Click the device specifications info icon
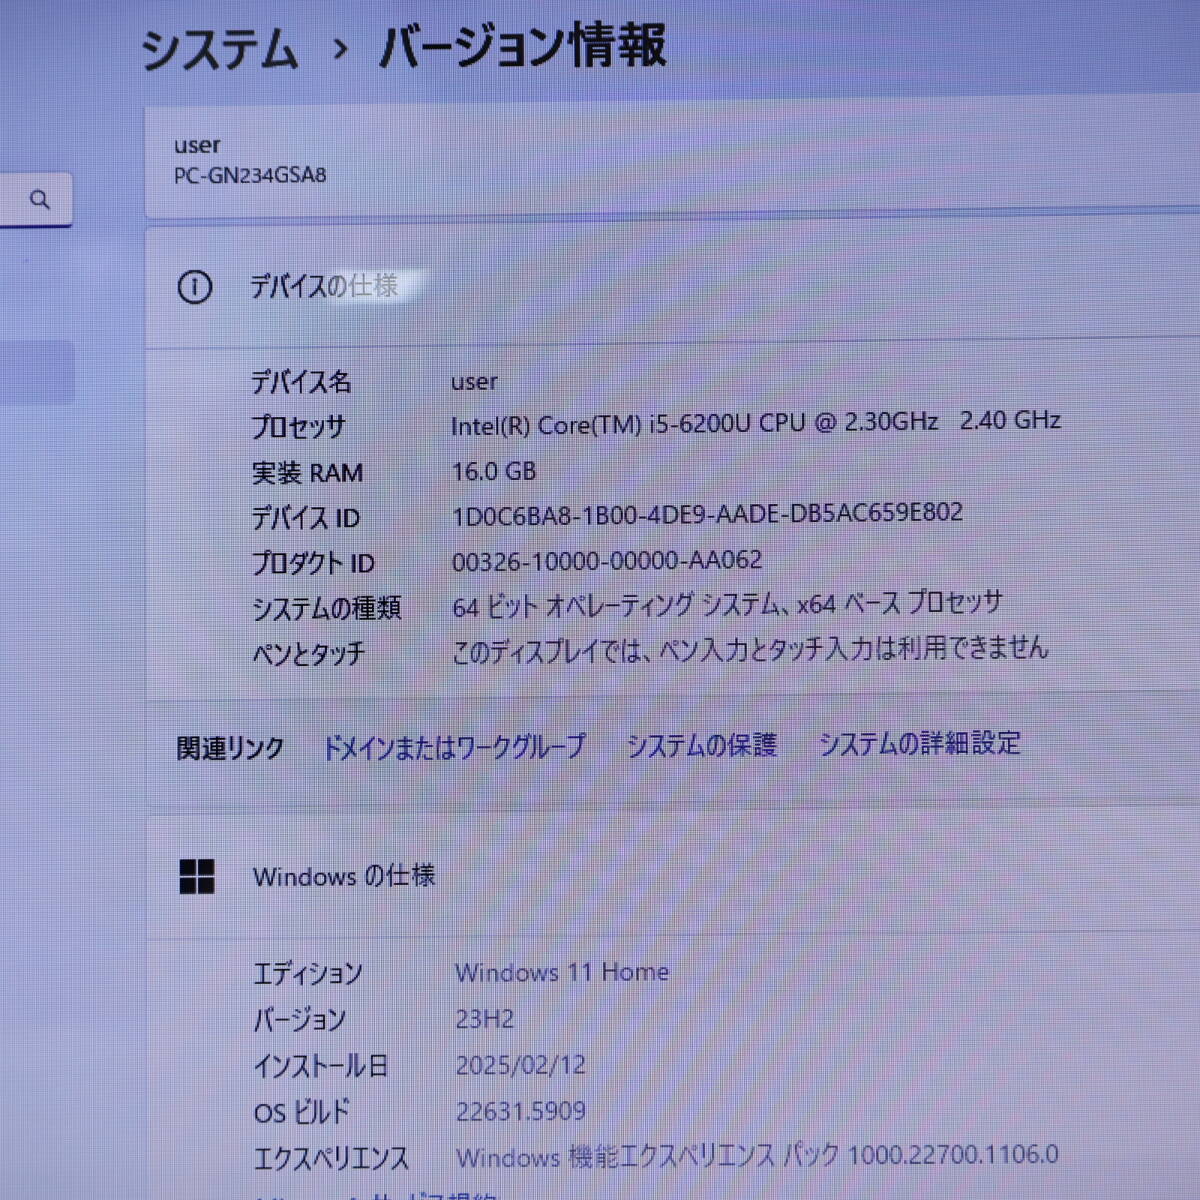The height and width of the screenshot is (1200, 1200). pyautogui.click(x=195, y=288)
